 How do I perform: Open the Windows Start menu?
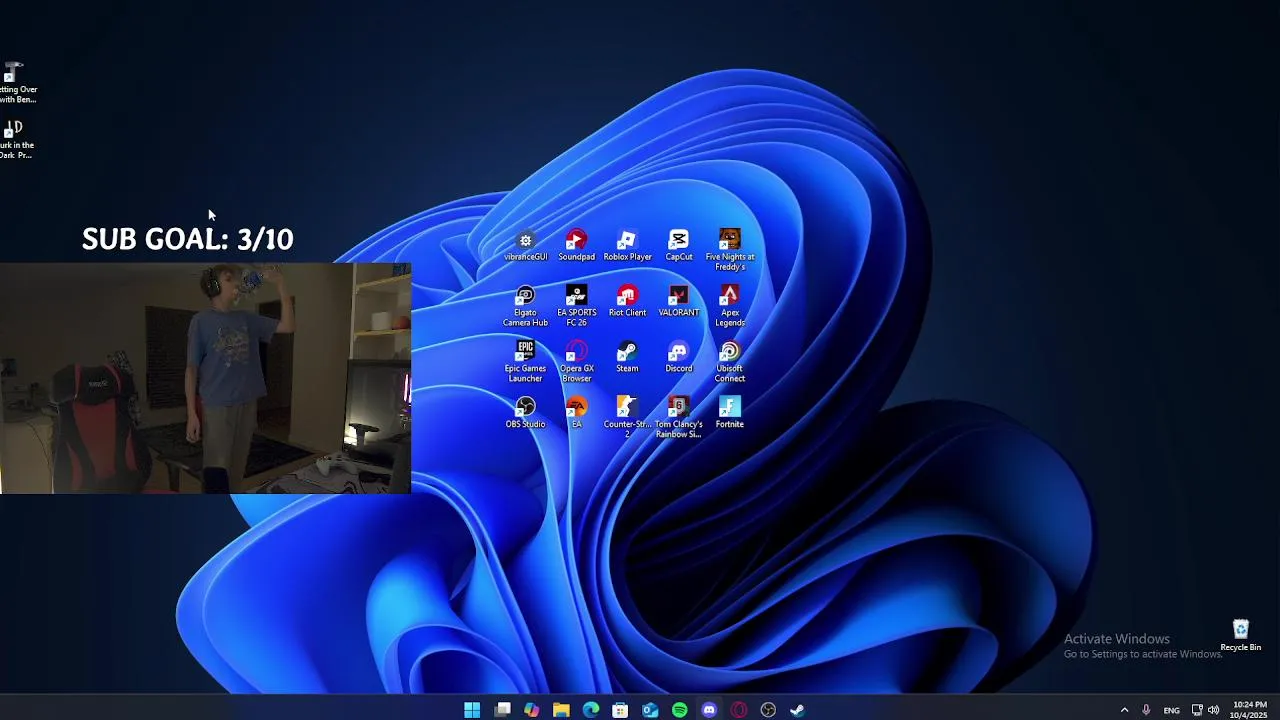click(x=472, y=710)
